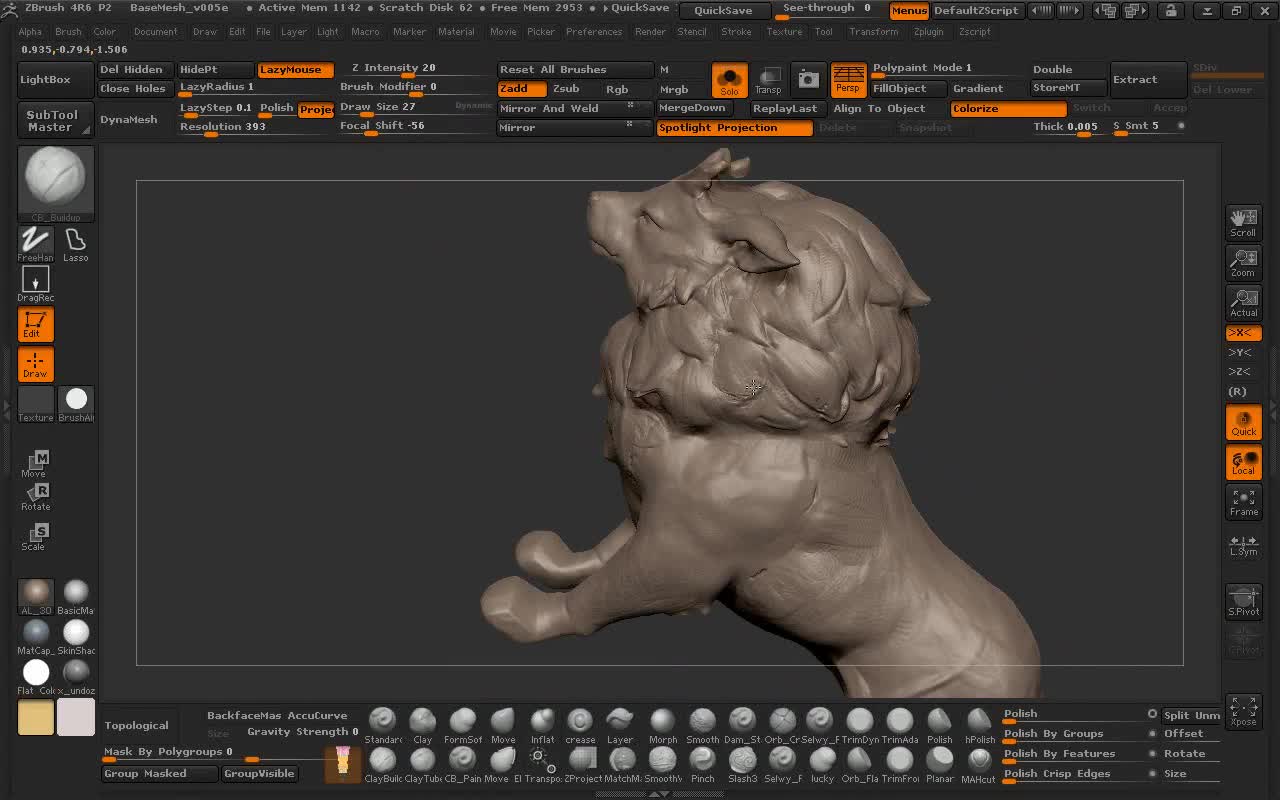Toggle X axis symmetry
This screenshot has height=800, width=1280.
[x=1243, y=333]
